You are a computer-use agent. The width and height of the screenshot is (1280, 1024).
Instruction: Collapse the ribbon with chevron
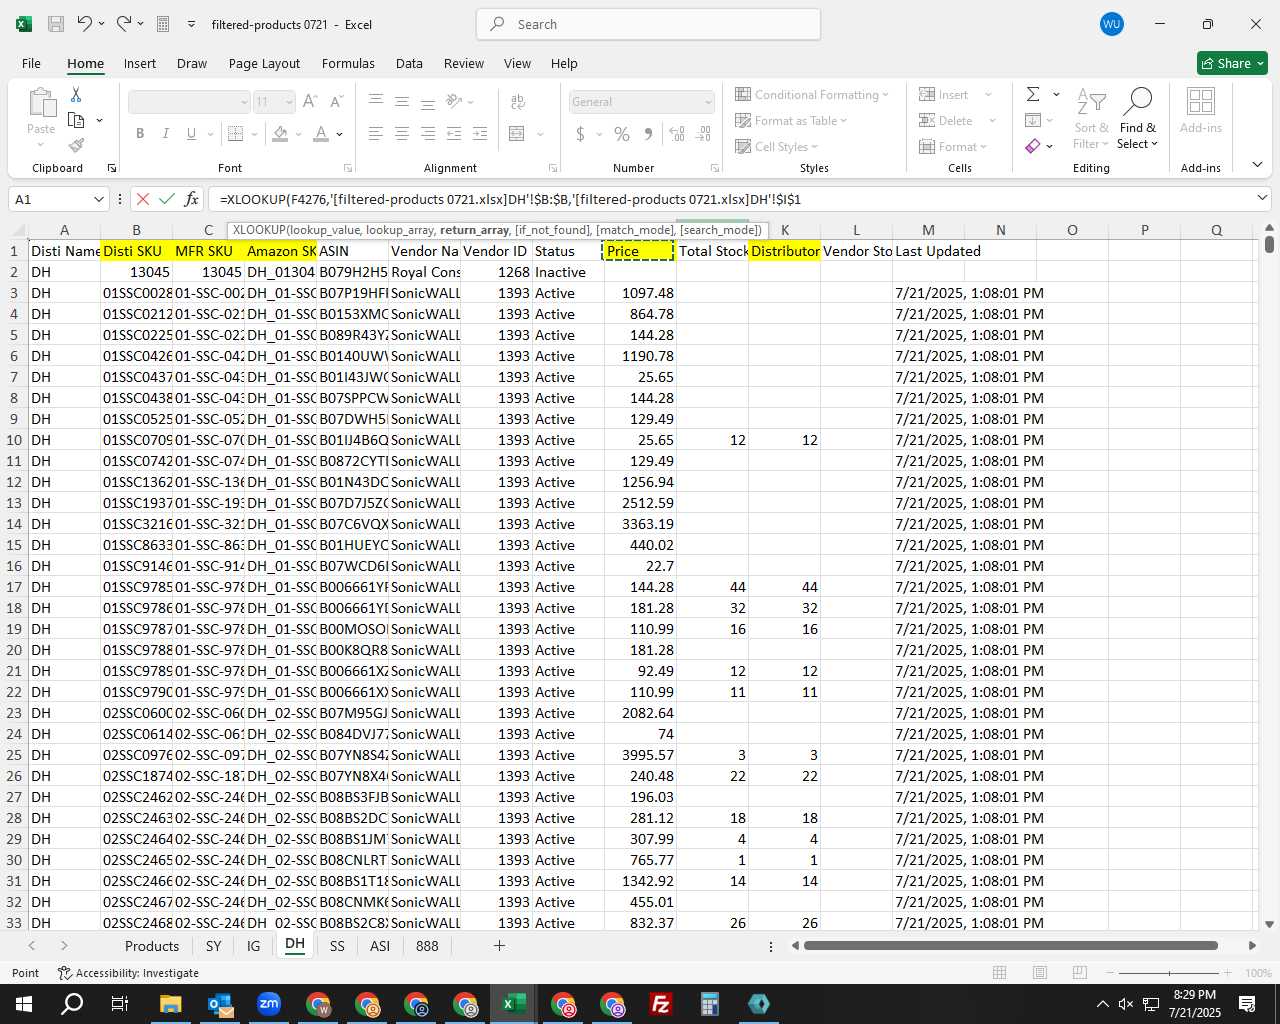tap(1257, 166)
